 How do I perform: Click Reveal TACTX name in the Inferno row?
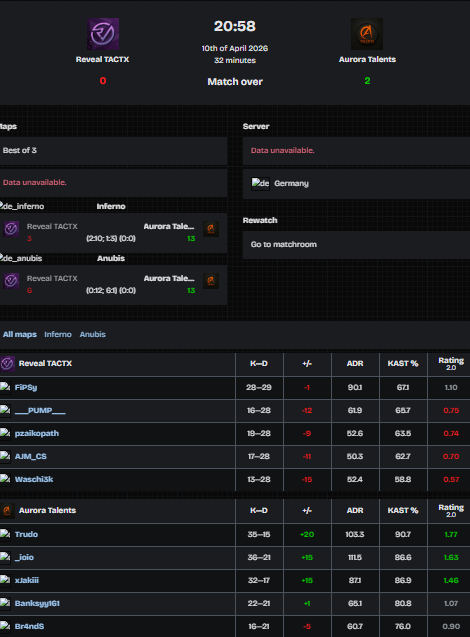[x=52, y=226]
